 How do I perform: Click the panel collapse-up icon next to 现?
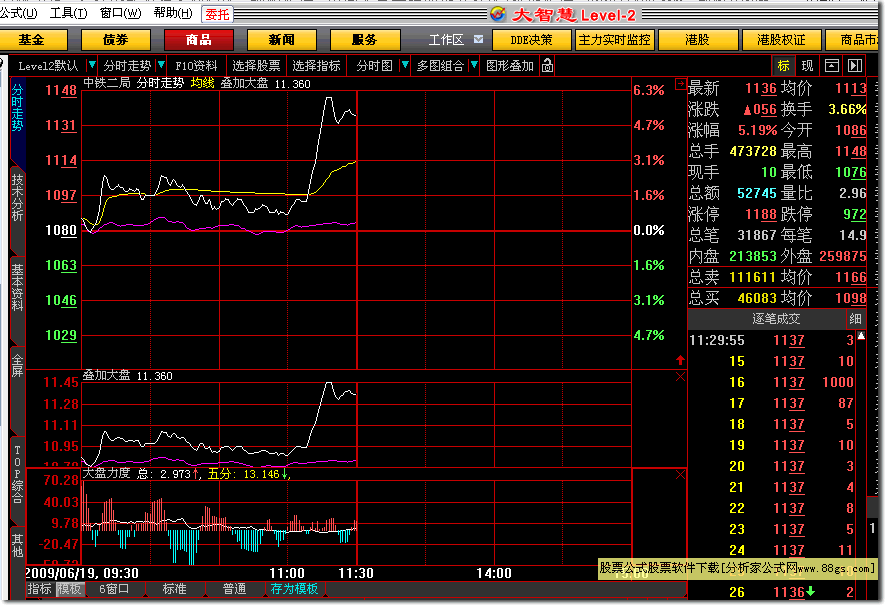(831, 66)
